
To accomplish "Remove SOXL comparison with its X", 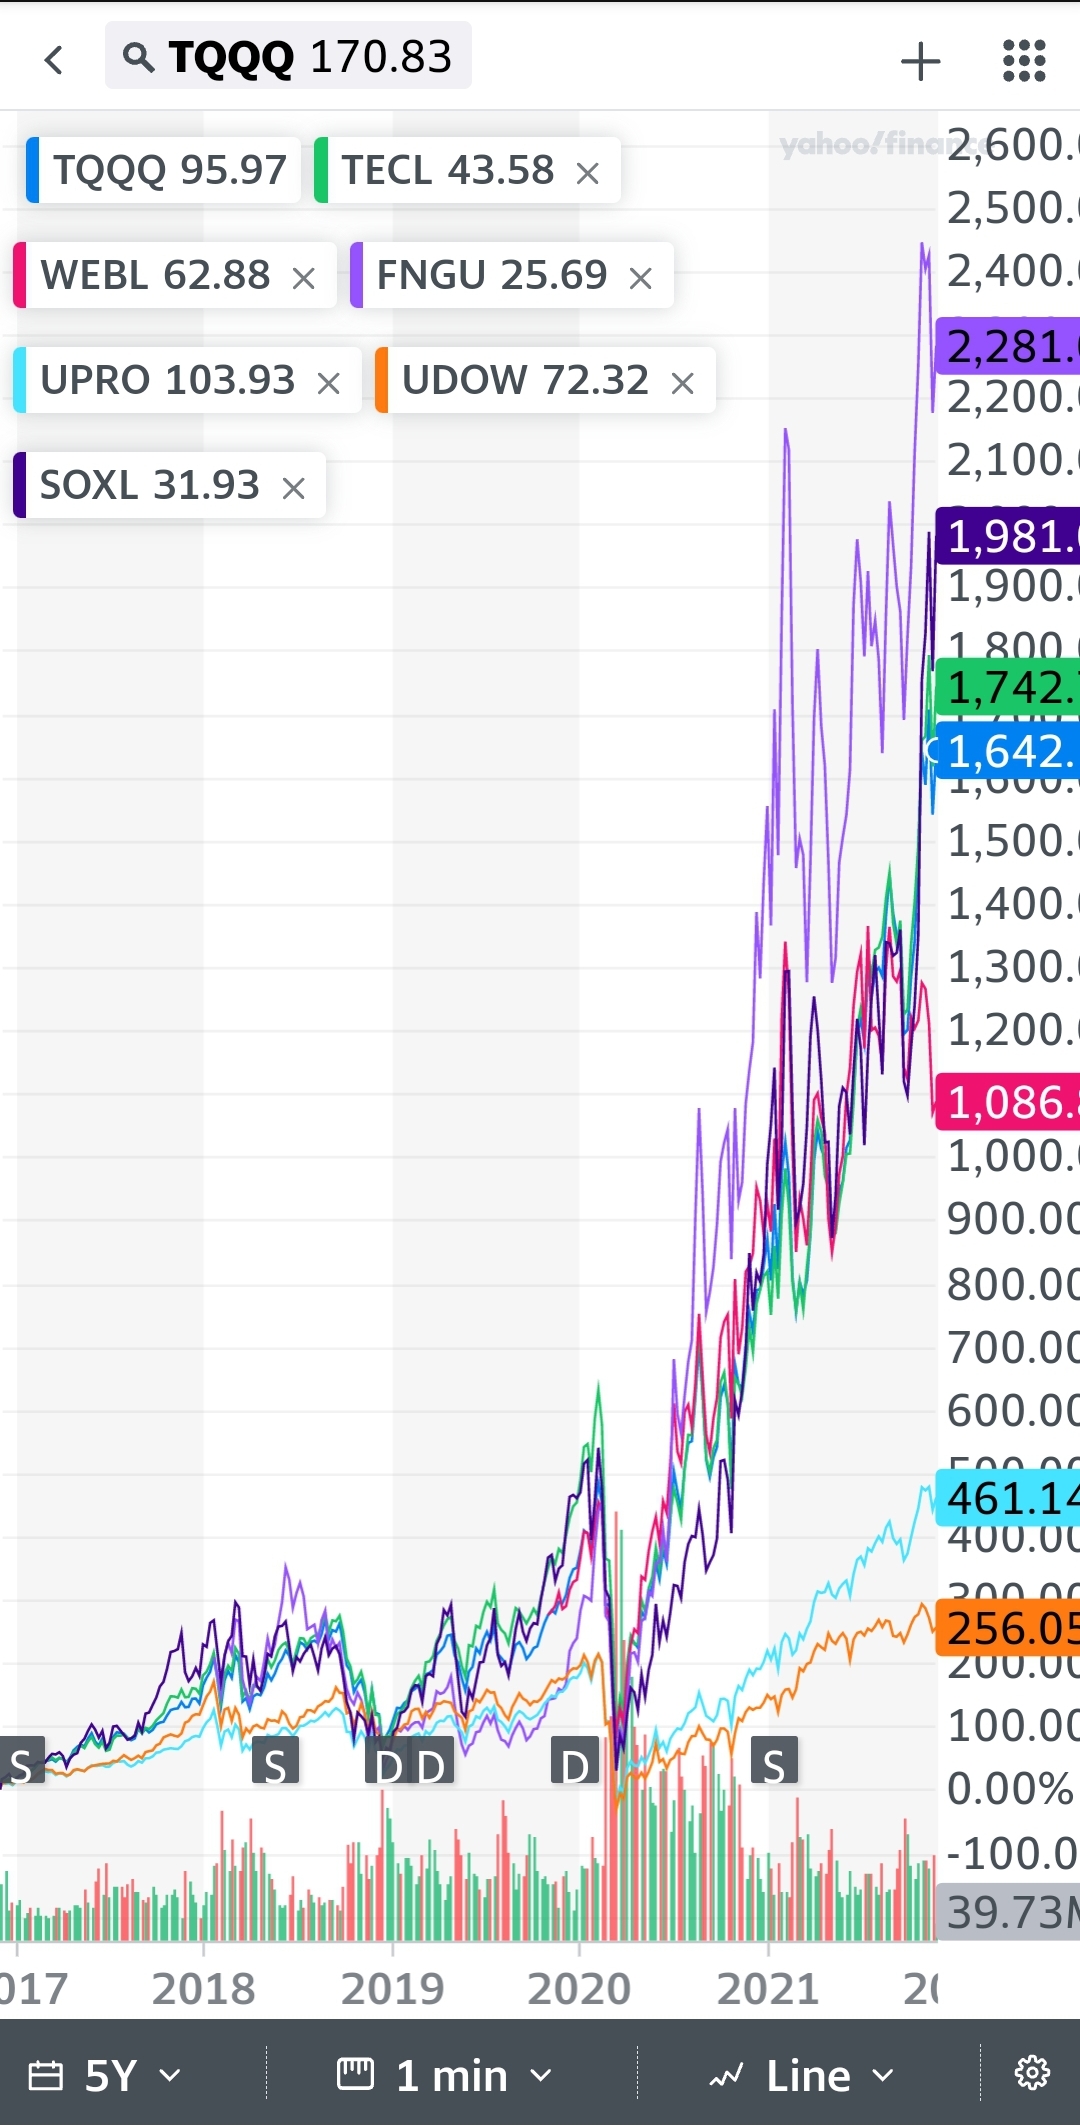I will (293, 488).
